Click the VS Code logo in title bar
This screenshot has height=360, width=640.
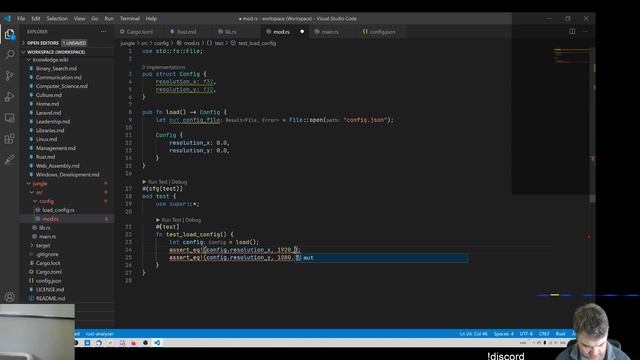7,18
